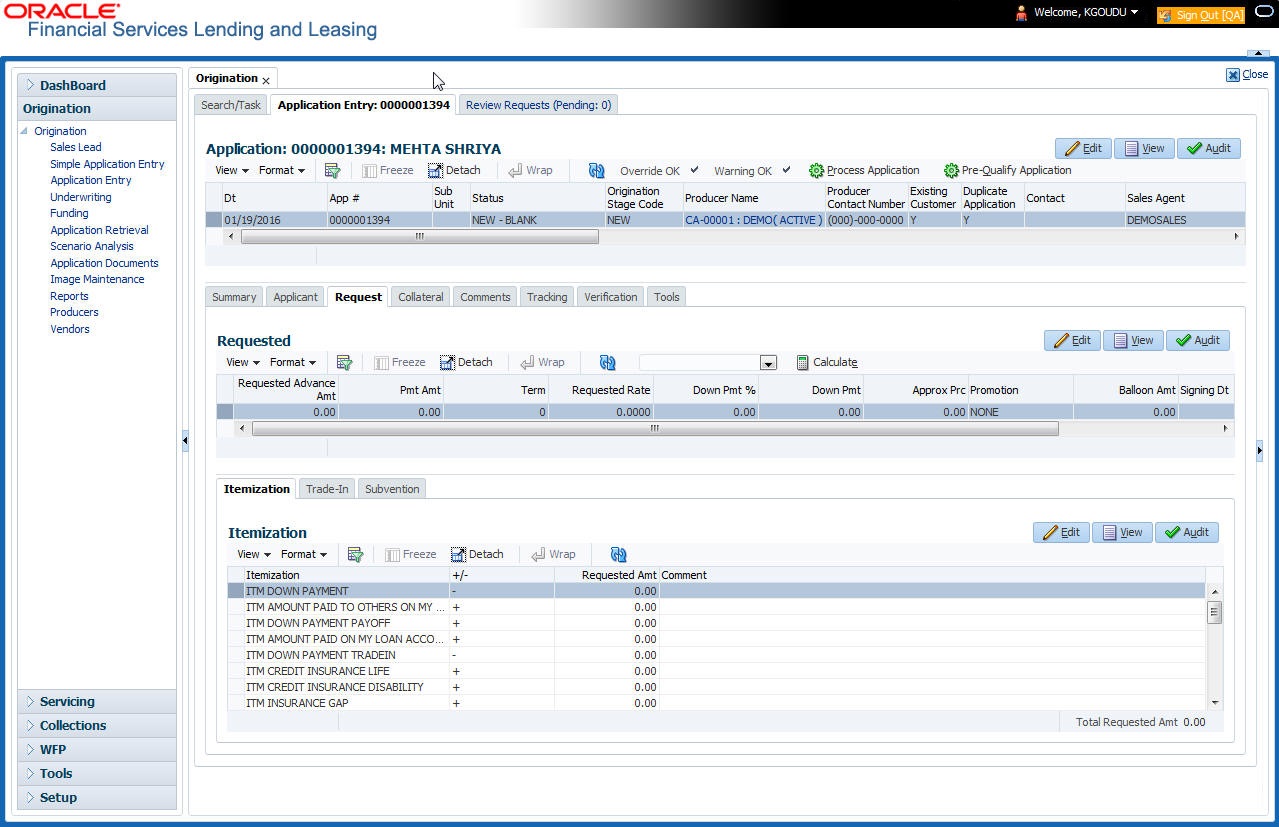The width and height of the screenshot is (1279, 827).
Task: Click Audit button in Application header
Action: click(1209, 148)
